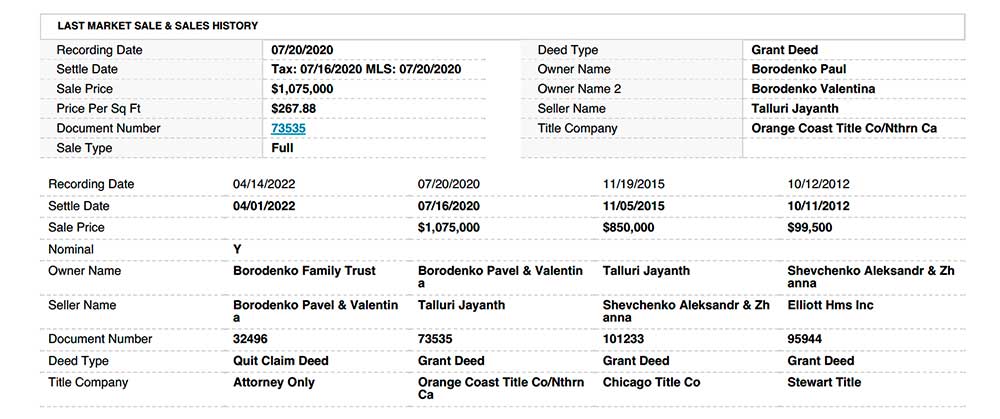Click the Grant Deed value beside Deed Type

[784, 50]
